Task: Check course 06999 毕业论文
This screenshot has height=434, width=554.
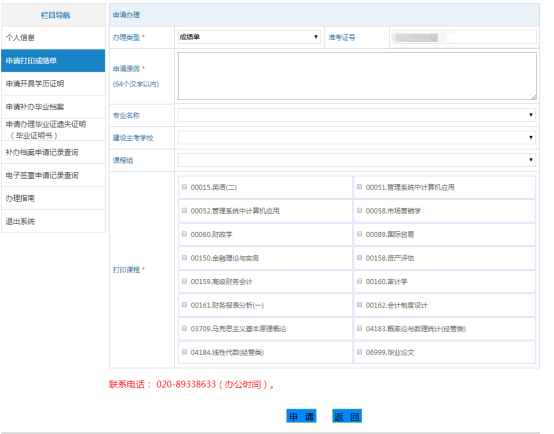Action: (359, 352)
